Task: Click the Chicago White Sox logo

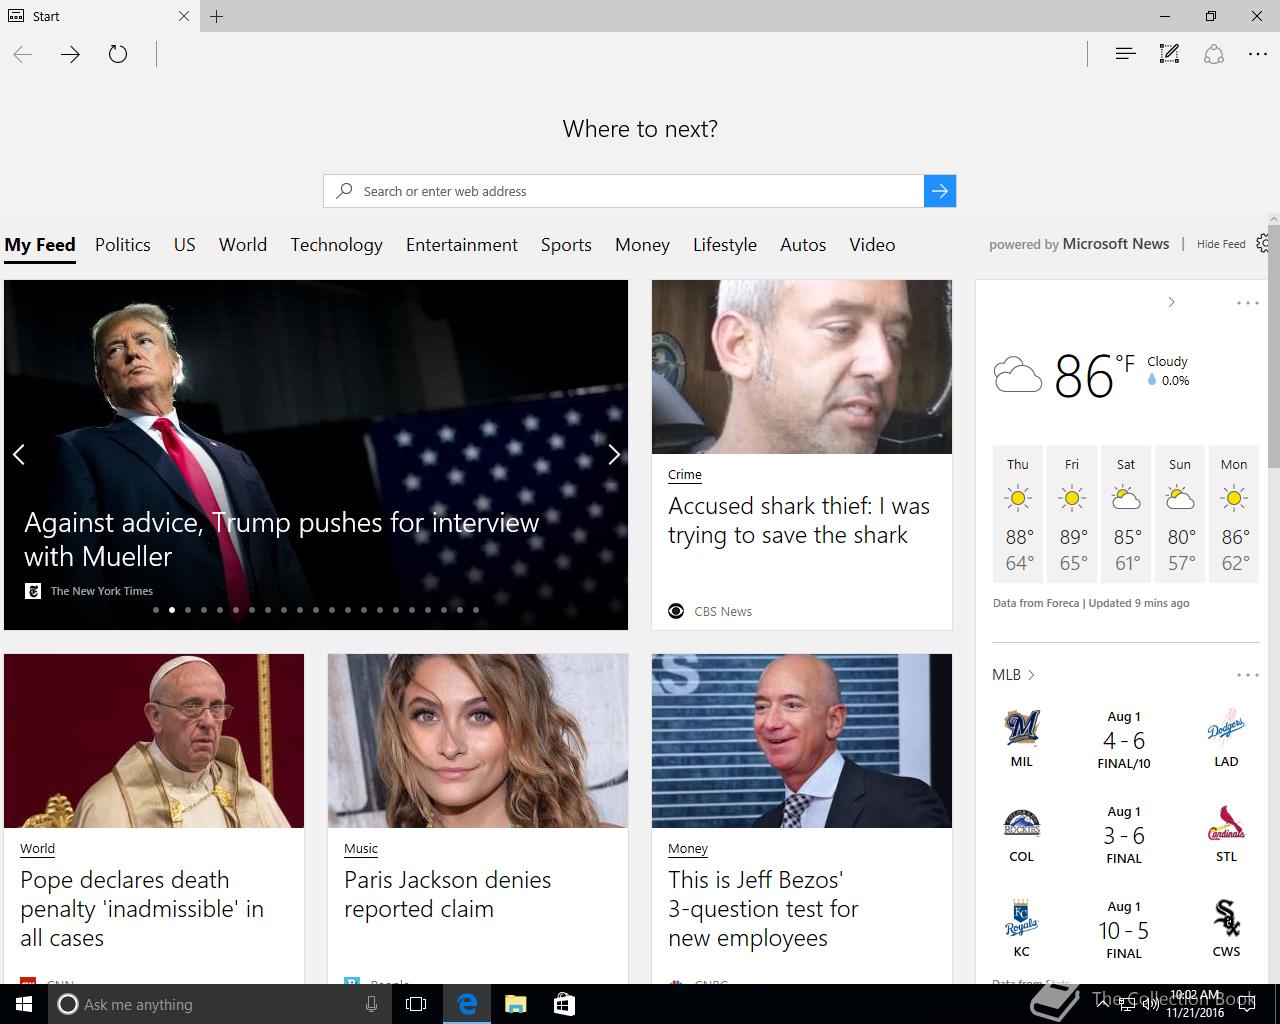Action: [1226, 918]
